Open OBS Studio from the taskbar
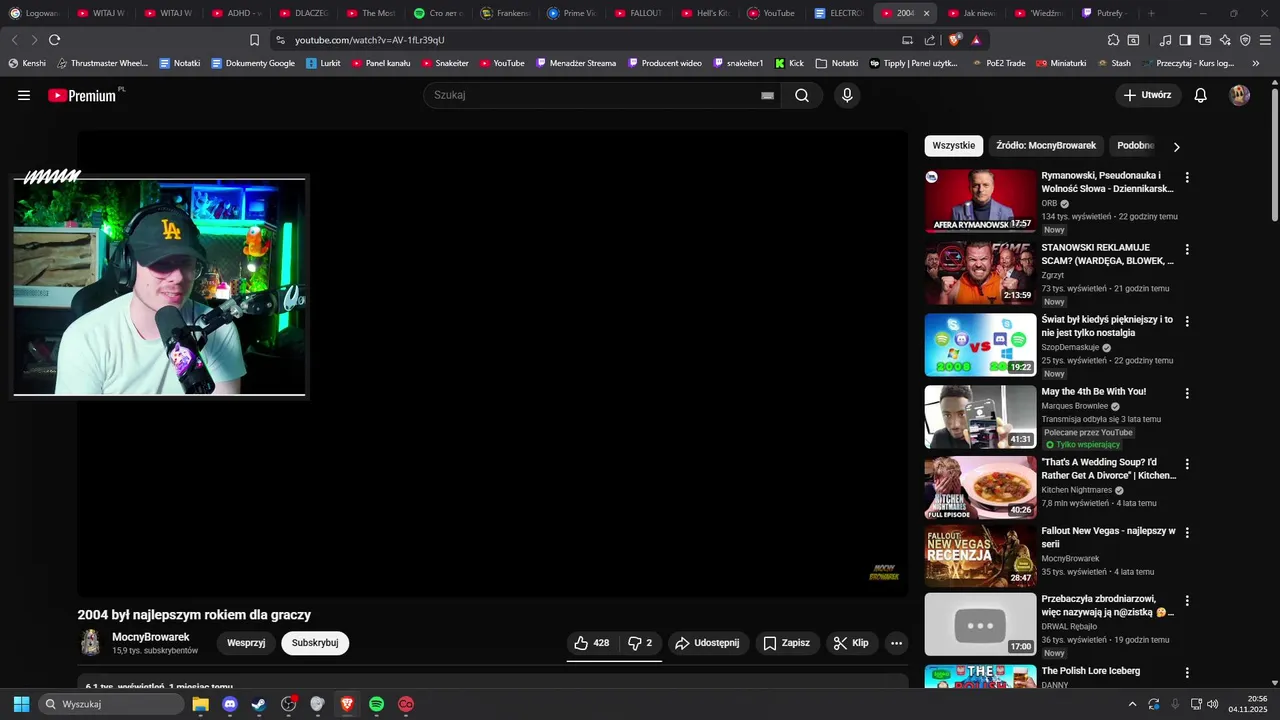Viewport: 1280px width, 720px height. [288, 704]
